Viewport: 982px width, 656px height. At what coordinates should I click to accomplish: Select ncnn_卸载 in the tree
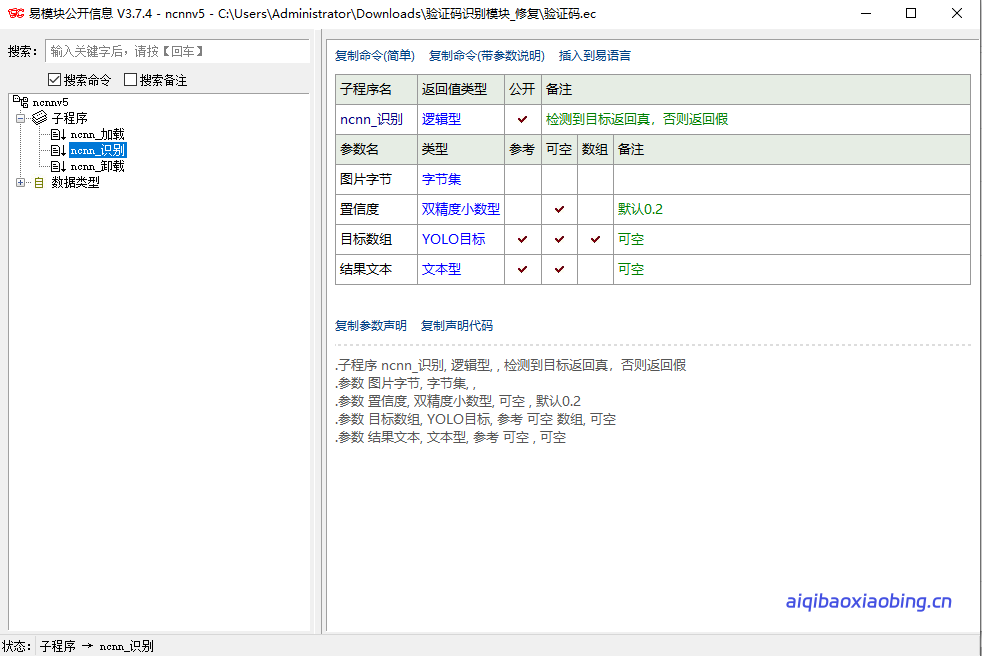[97, 166]
